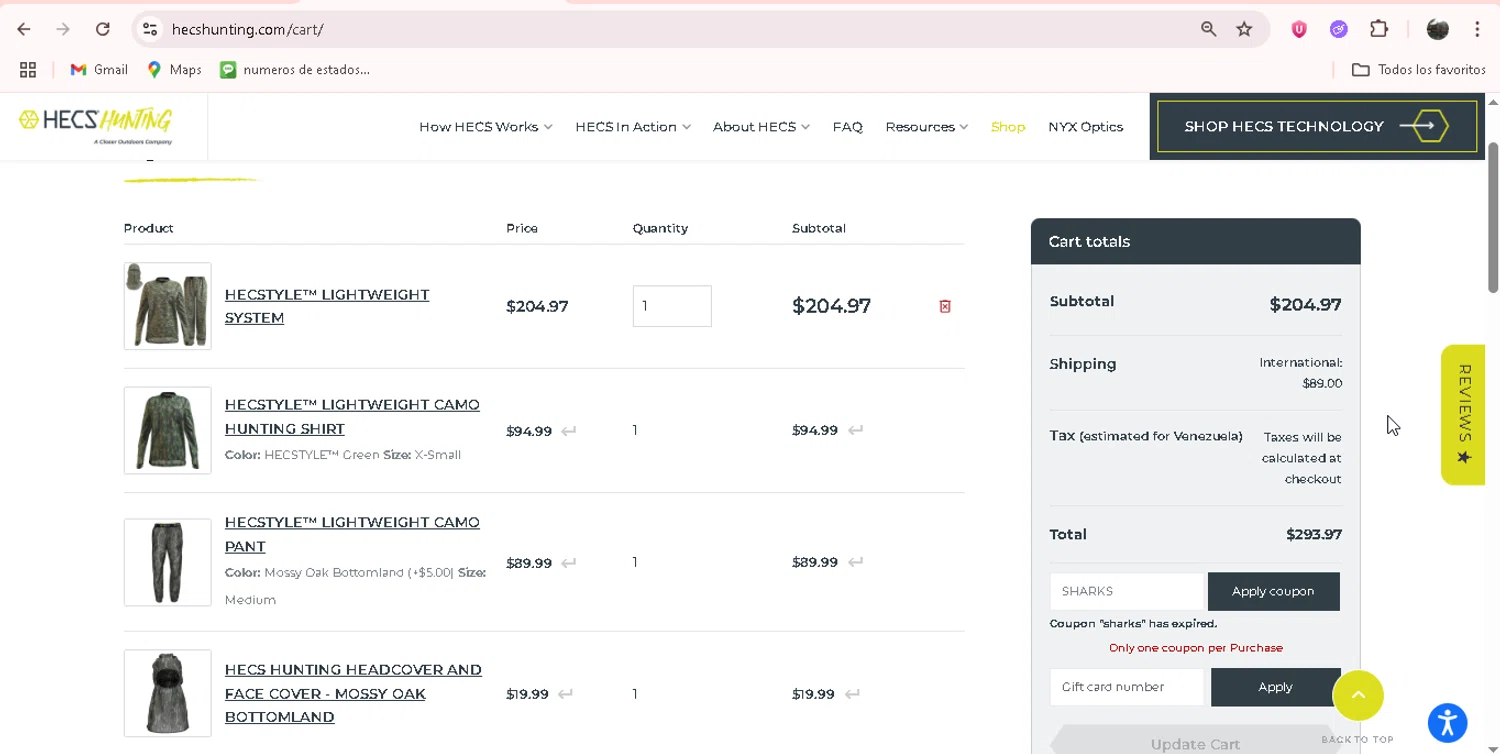Open the Extensions puzzle icon
The height and width of the screenshot is (754, 1500).
1379,29
